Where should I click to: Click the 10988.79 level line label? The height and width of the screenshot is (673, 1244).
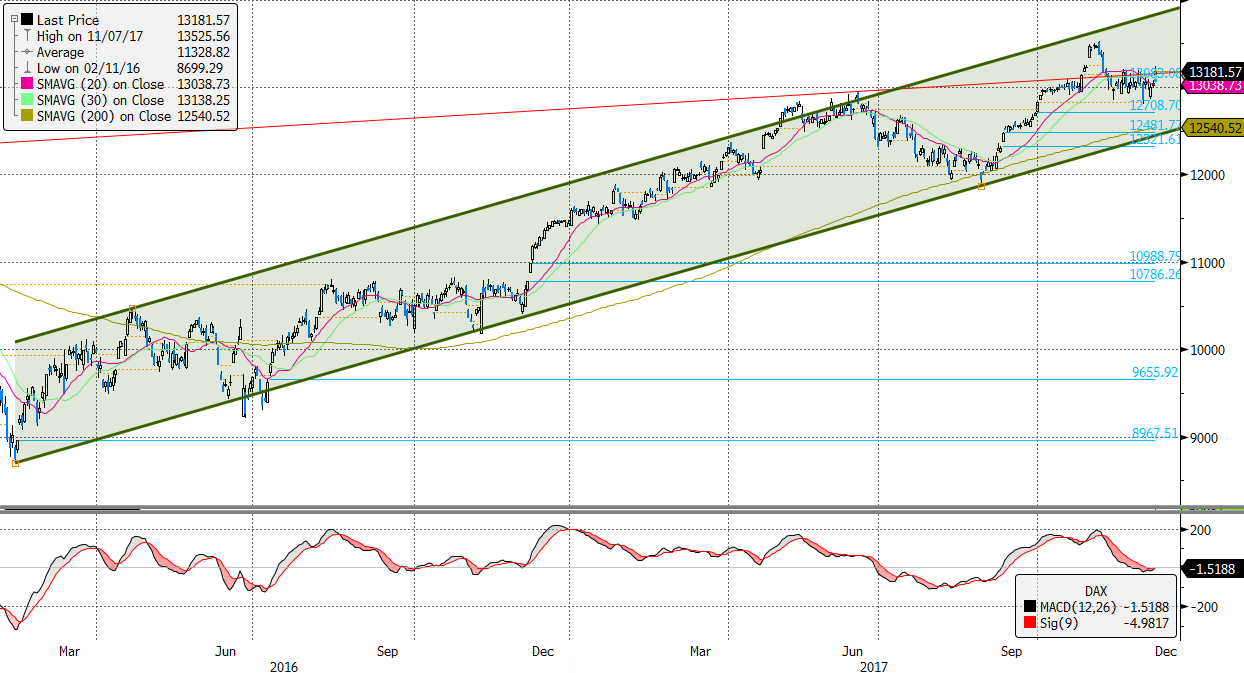tap(1155, 256)
